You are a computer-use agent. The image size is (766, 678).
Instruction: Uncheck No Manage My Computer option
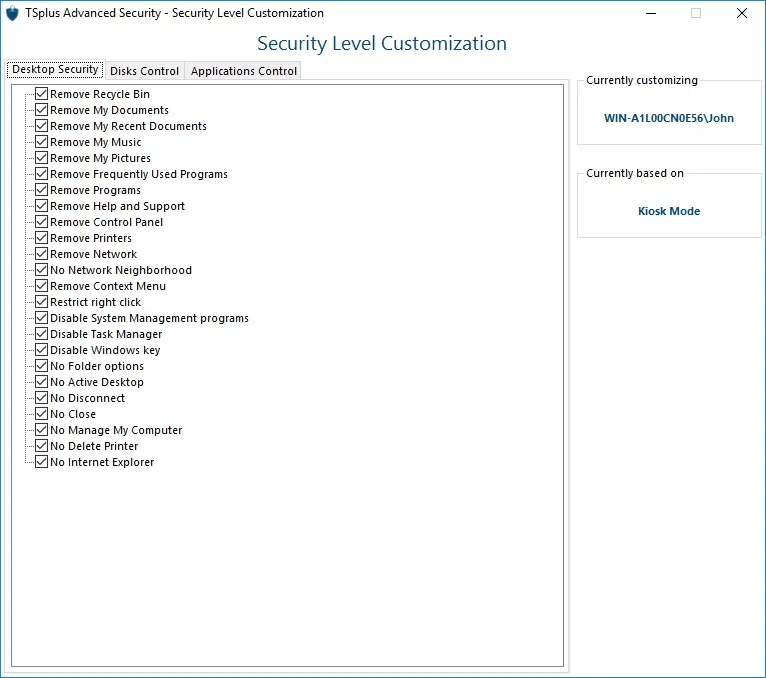click(x=42, y=429)
